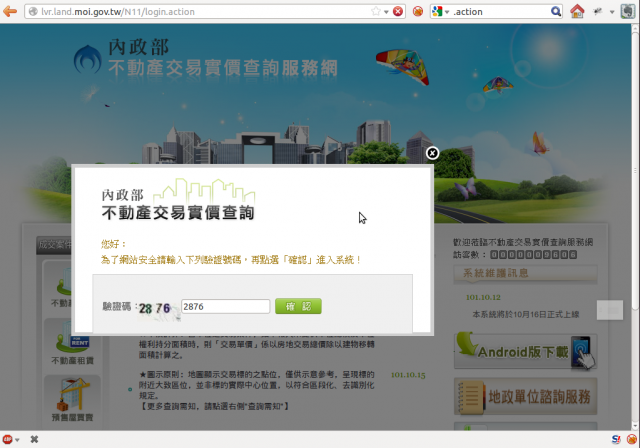640x448 pixels.
Task: Open 不動產租賃 rental sidebar icon
Action: coord(73,343)
